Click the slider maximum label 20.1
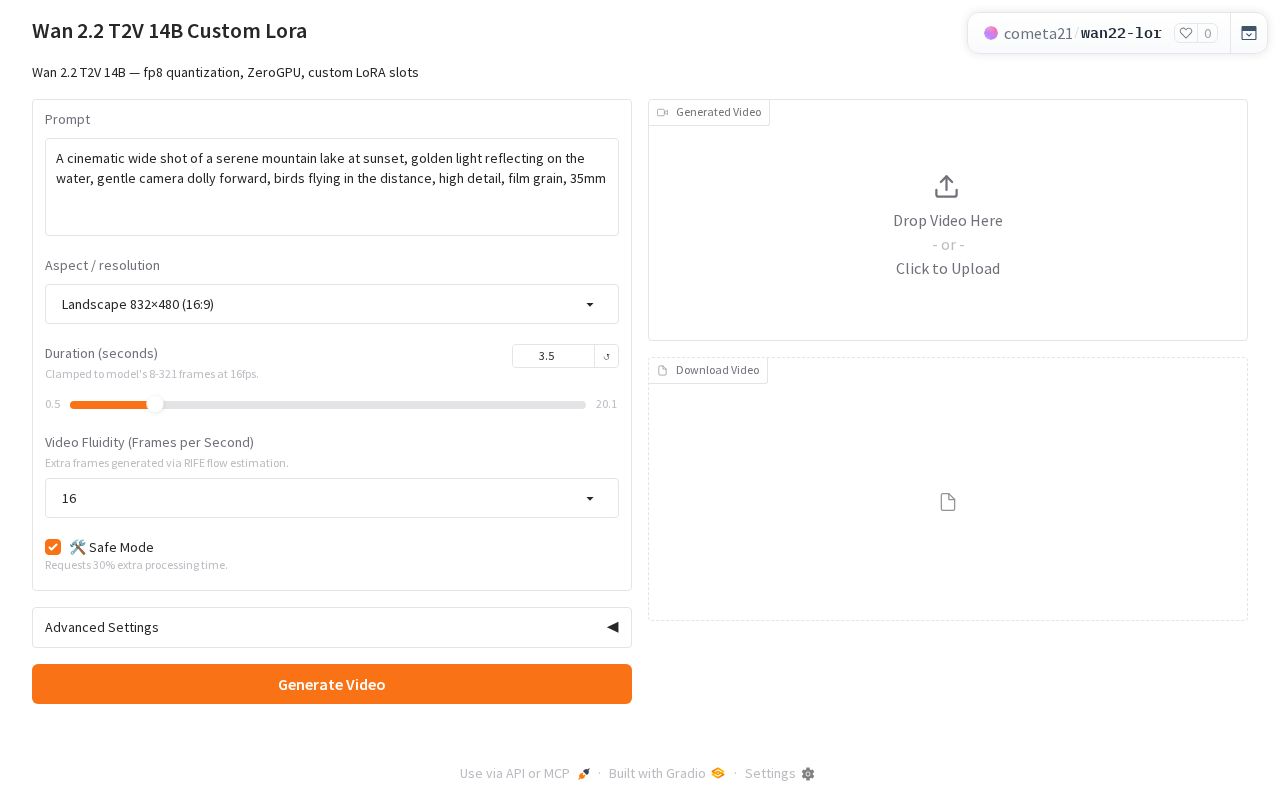Viewport: 1280px width, 800px height. point(606,404)
